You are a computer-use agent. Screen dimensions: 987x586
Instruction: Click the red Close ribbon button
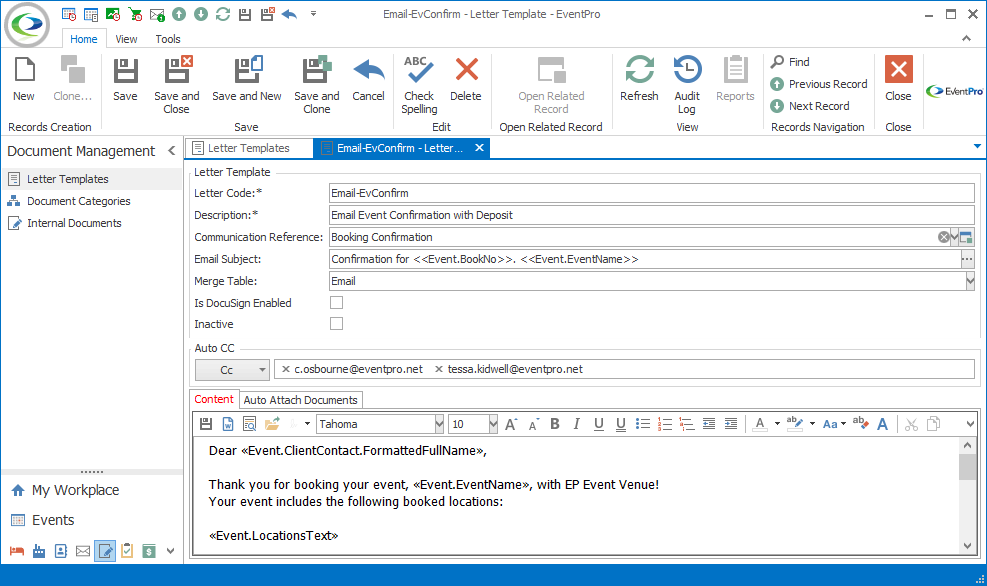click(x=898, y=78)
